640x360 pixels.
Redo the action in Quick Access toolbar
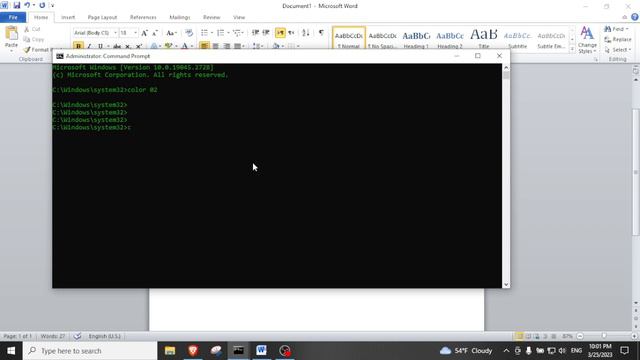click(42, 5)
